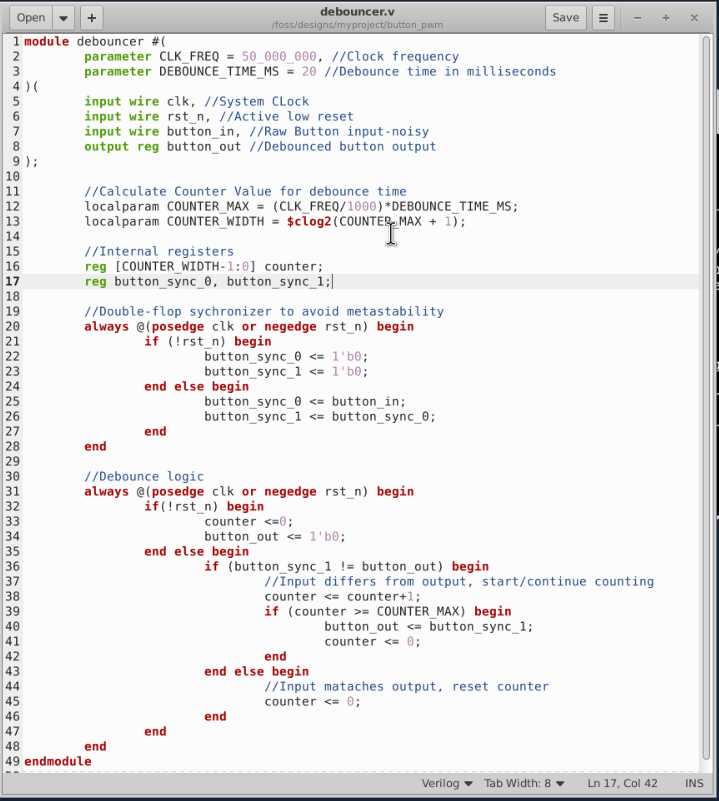Toggle the INS insert mode indicator
Screen dimensions: 719x801
[694, 783]
